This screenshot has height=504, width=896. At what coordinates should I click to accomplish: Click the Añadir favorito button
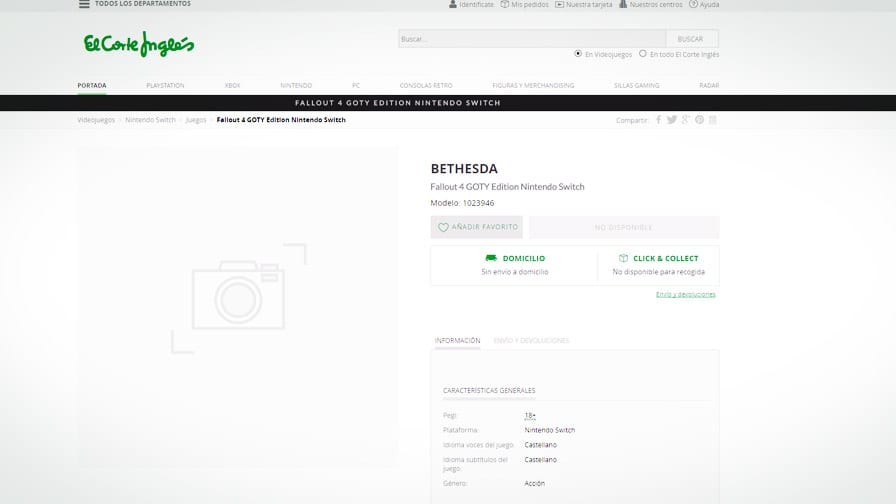tap(477, 227)
